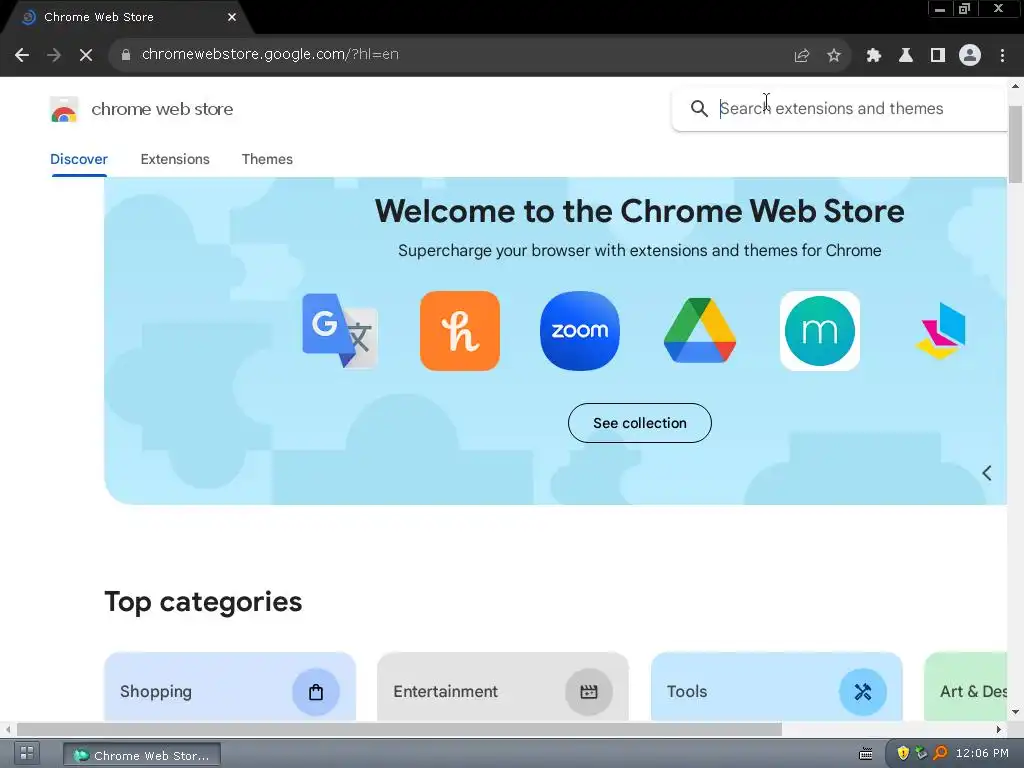The image size is (1024, 768).
Task: Click the network tray icon
Action: click(921, 753)
